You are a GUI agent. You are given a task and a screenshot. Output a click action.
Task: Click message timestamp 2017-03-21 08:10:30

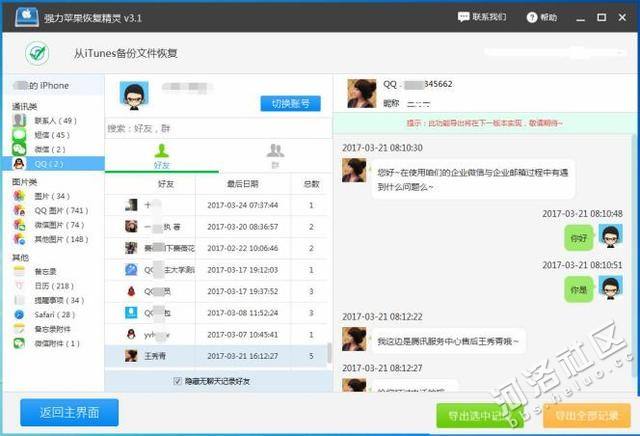(x=382, y=148)
